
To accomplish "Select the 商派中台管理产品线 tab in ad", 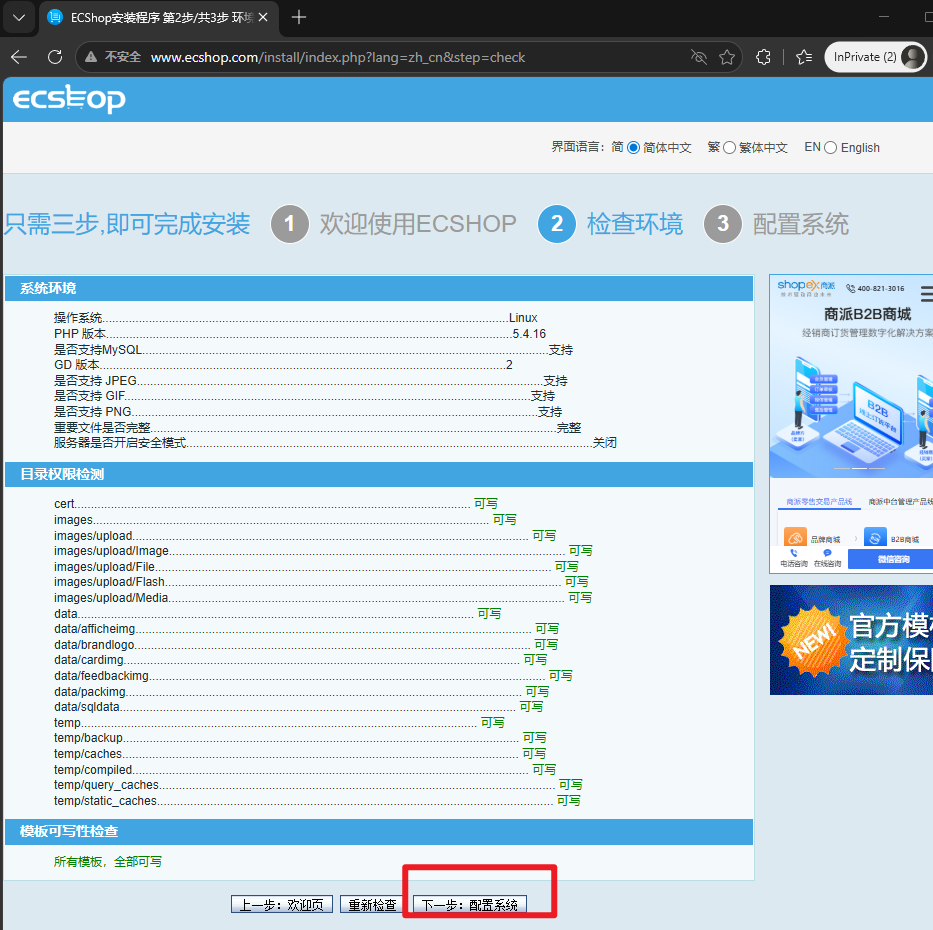I will tap(900, 502).
